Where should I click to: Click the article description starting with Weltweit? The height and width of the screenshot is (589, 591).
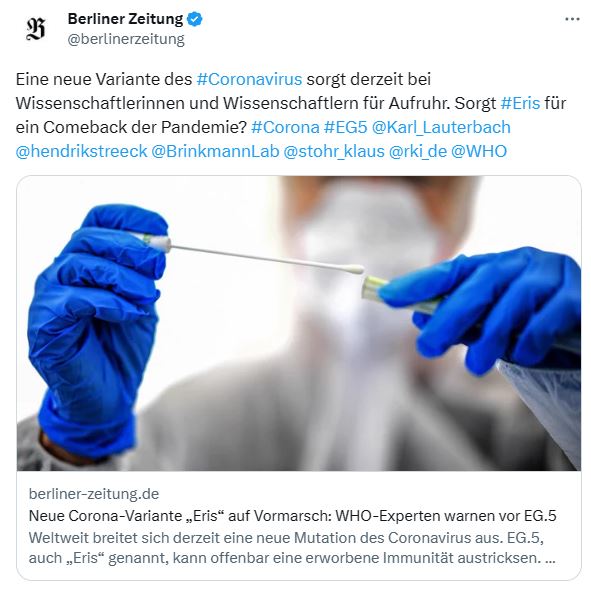(x=292, y=548)
